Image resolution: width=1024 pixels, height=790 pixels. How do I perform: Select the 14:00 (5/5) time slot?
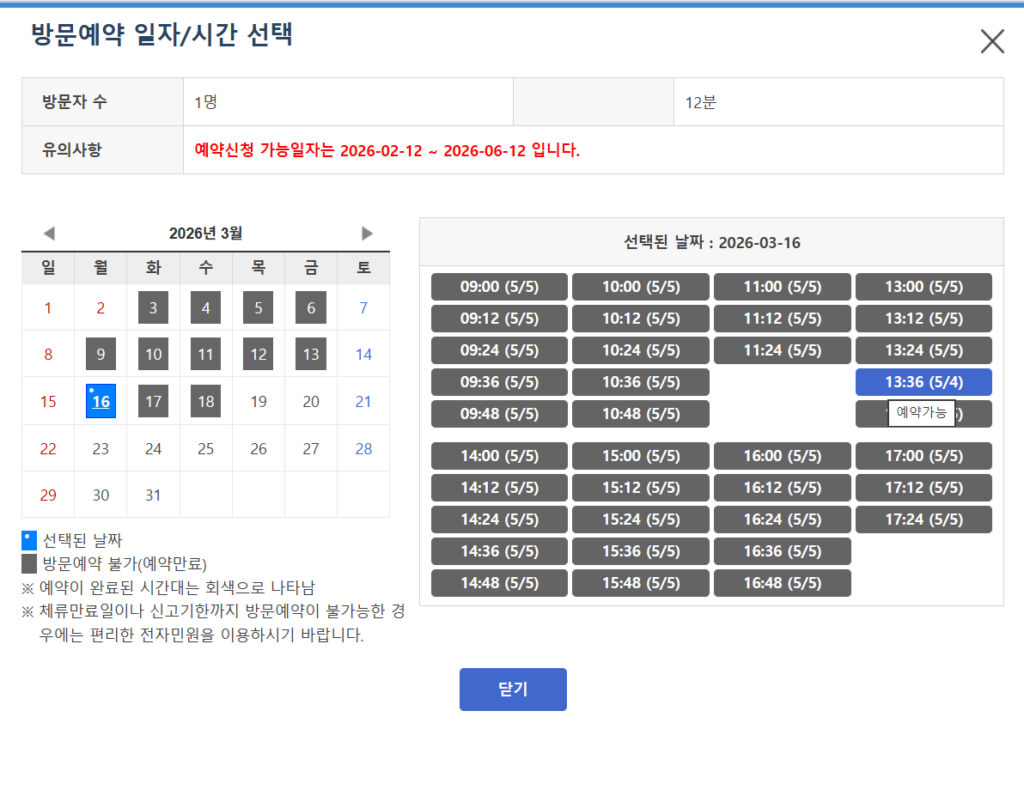(499, 456)
